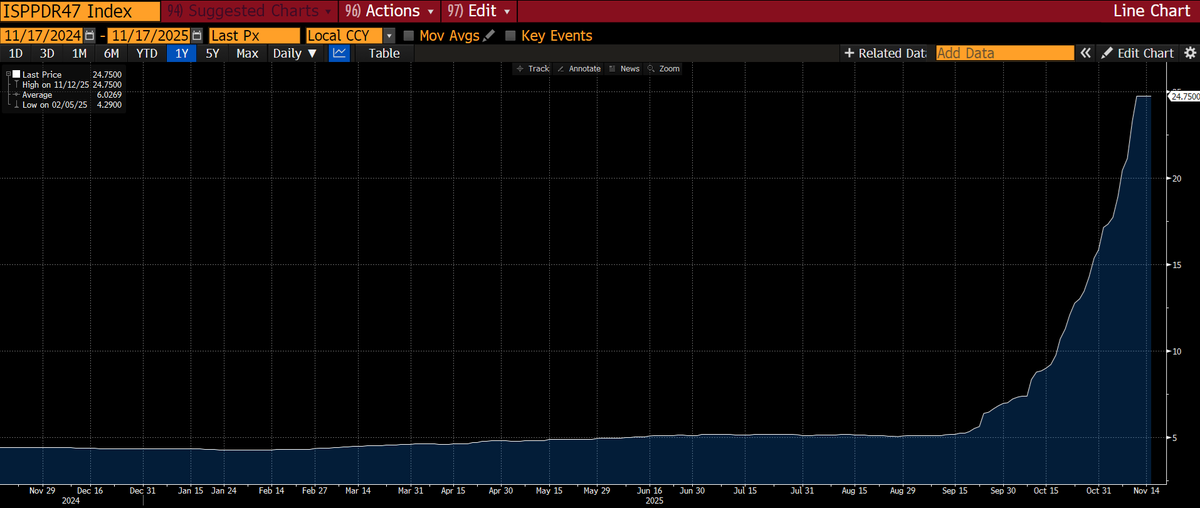Viewport: 1200px width, 508px height.
Task: Open the Daily periodicity dropdown
Action: pyautogui.click(x=294, y=53)
